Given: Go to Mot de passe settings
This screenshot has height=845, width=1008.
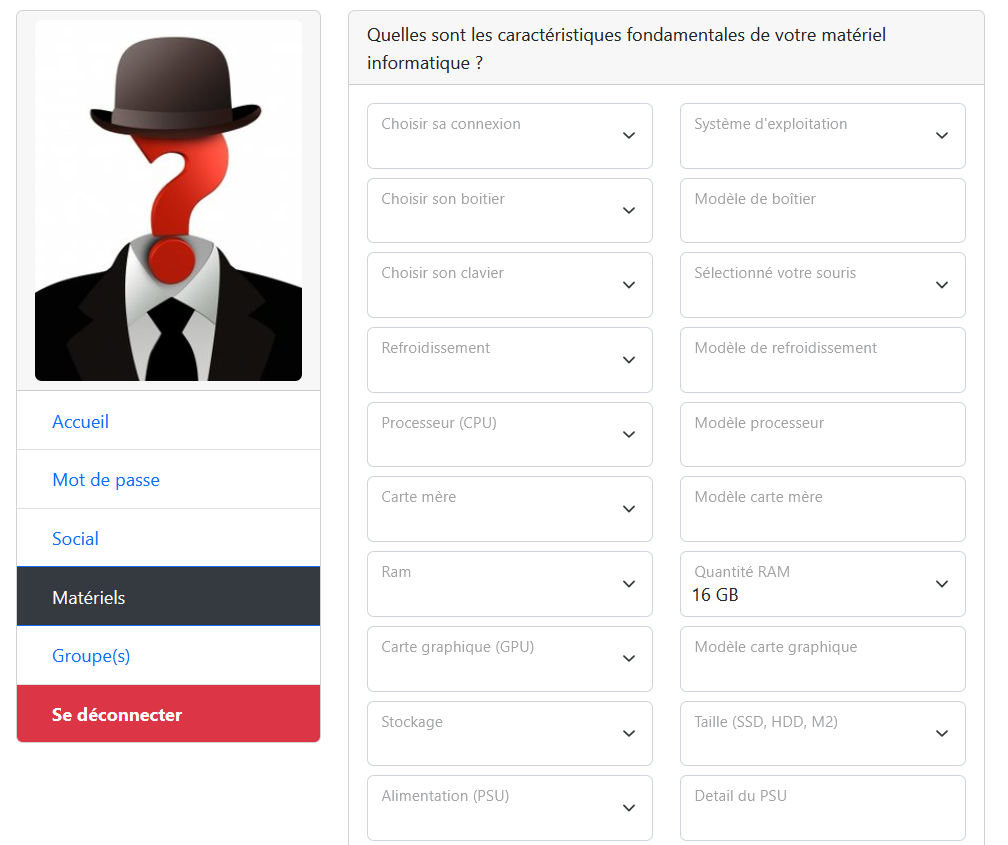Looking at the screenshot, I should coord(106,480).
